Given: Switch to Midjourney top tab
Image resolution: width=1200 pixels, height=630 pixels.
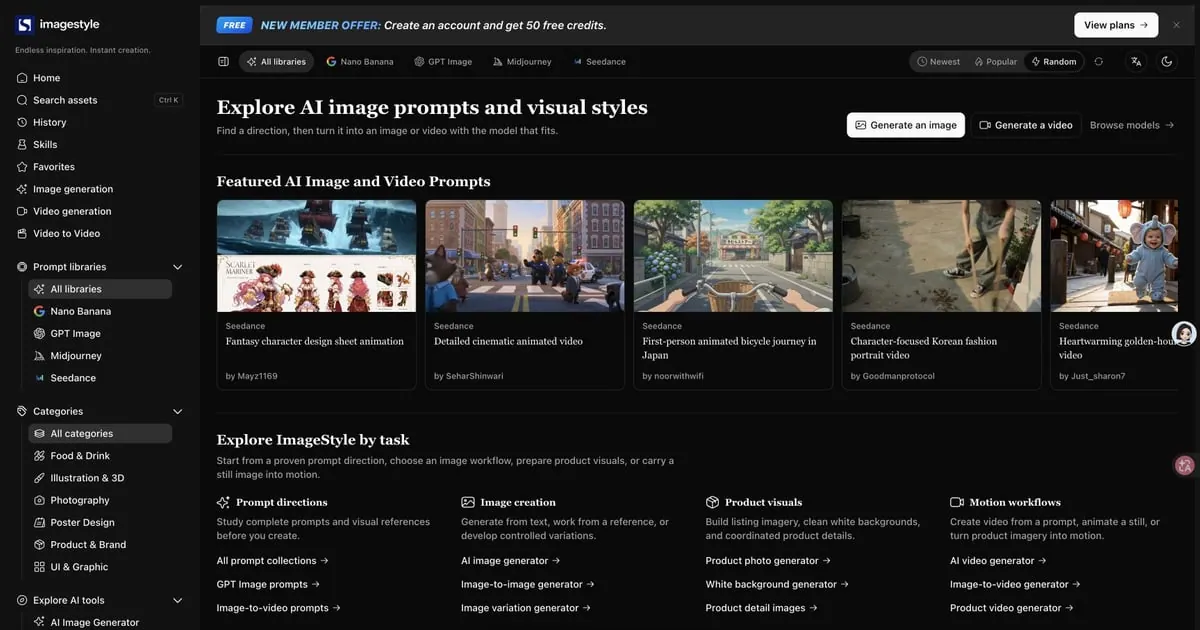Looking at the screenshot, I should 522,61.
